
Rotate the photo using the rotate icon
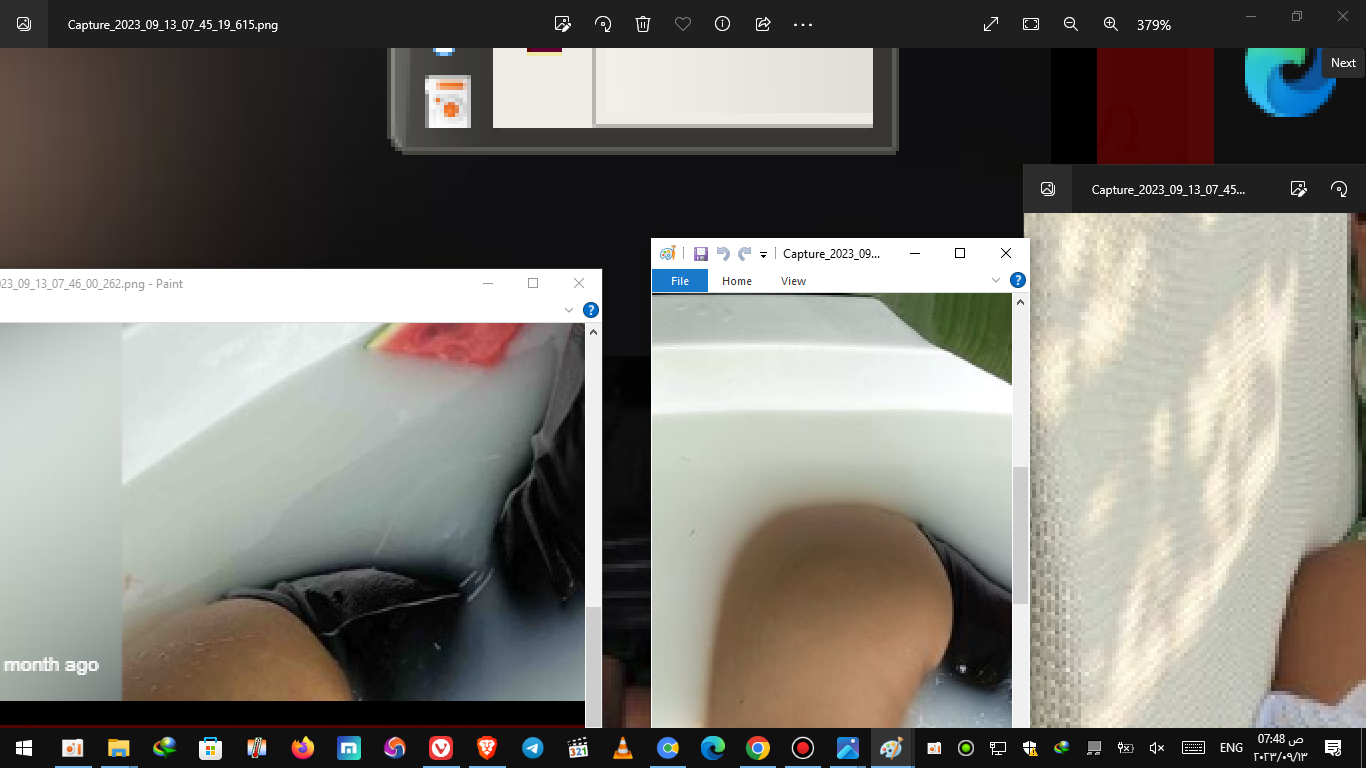click(603, 24)
